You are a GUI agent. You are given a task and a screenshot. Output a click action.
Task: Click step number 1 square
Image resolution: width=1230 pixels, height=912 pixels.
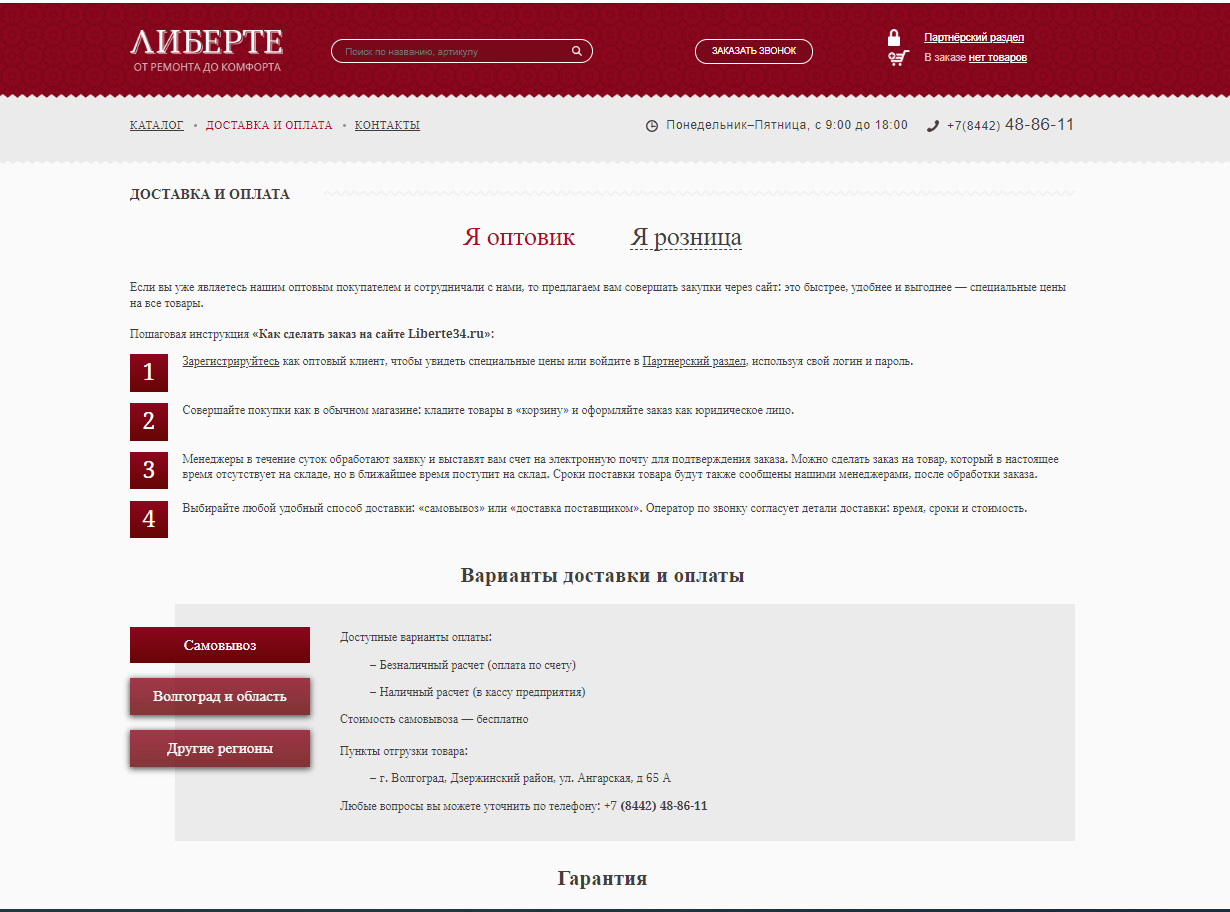(149, 373)
